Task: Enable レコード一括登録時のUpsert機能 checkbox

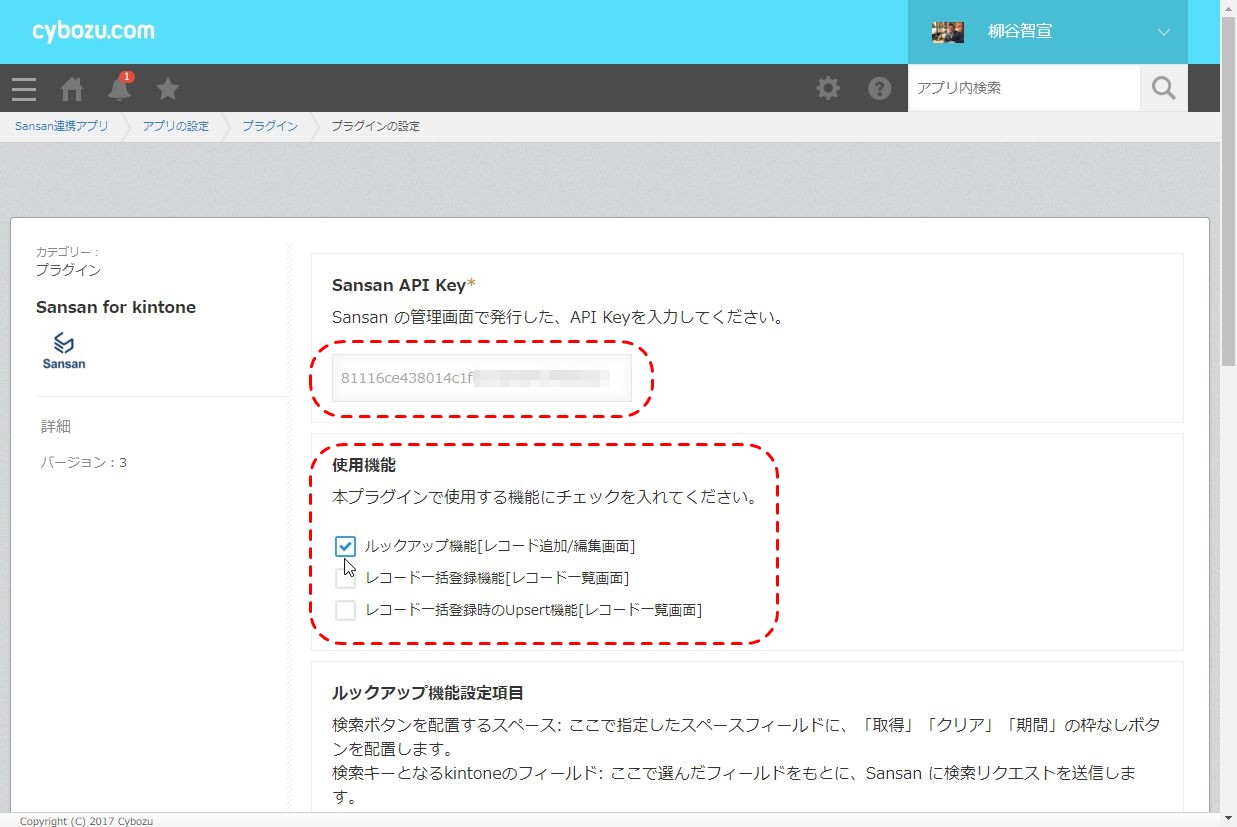Action: 345,610
